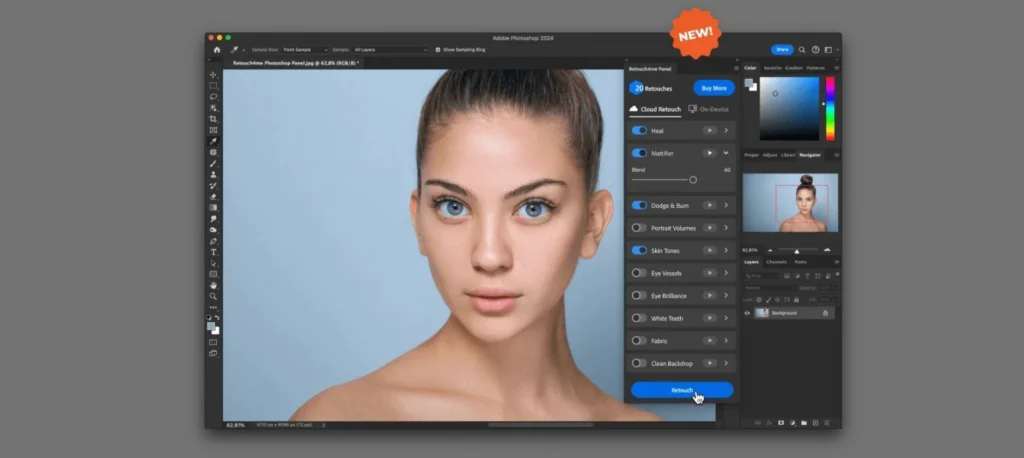Open the Sample Size dropdown

click(x=304, y=49)
